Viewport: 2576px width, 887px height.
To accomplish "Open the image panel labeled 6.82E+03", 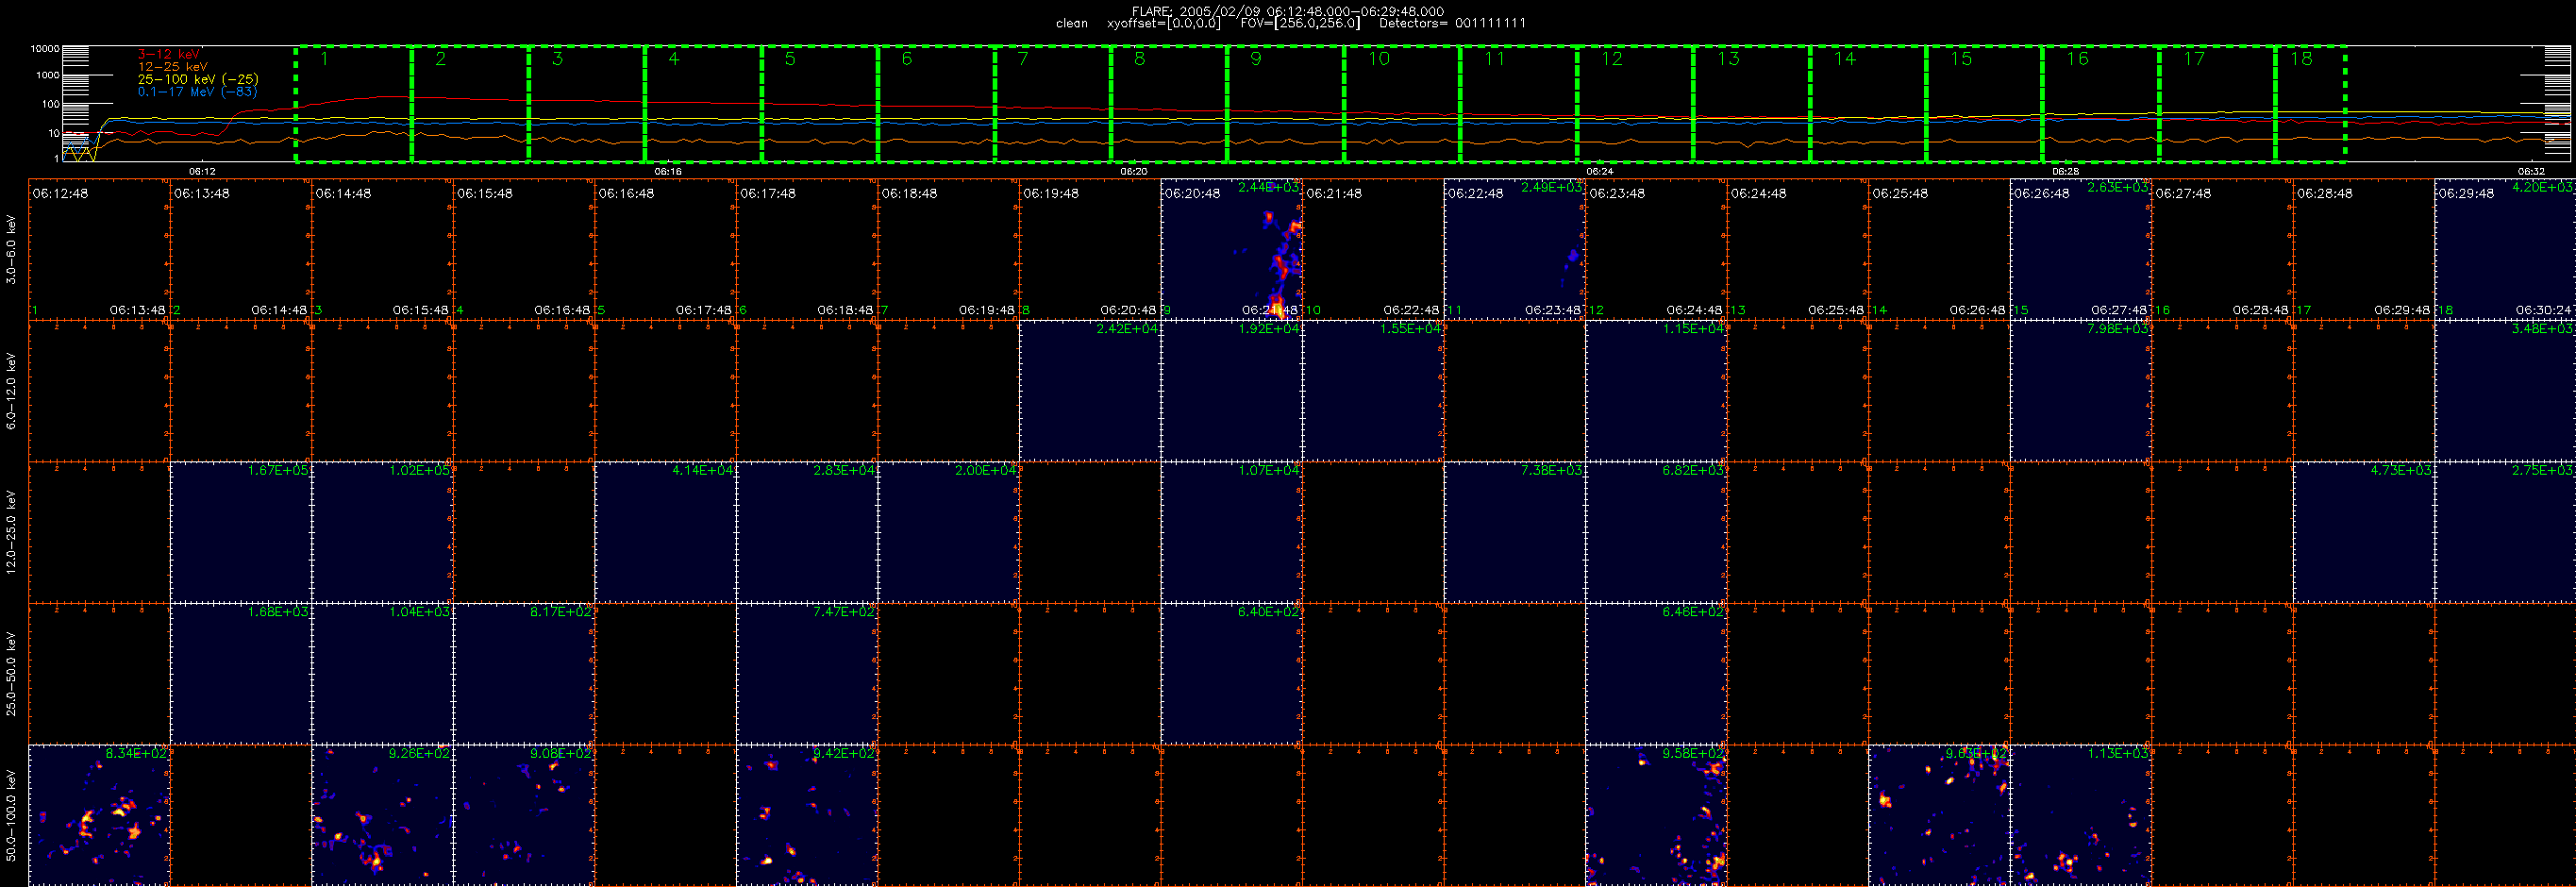I will pos(1656,532).
